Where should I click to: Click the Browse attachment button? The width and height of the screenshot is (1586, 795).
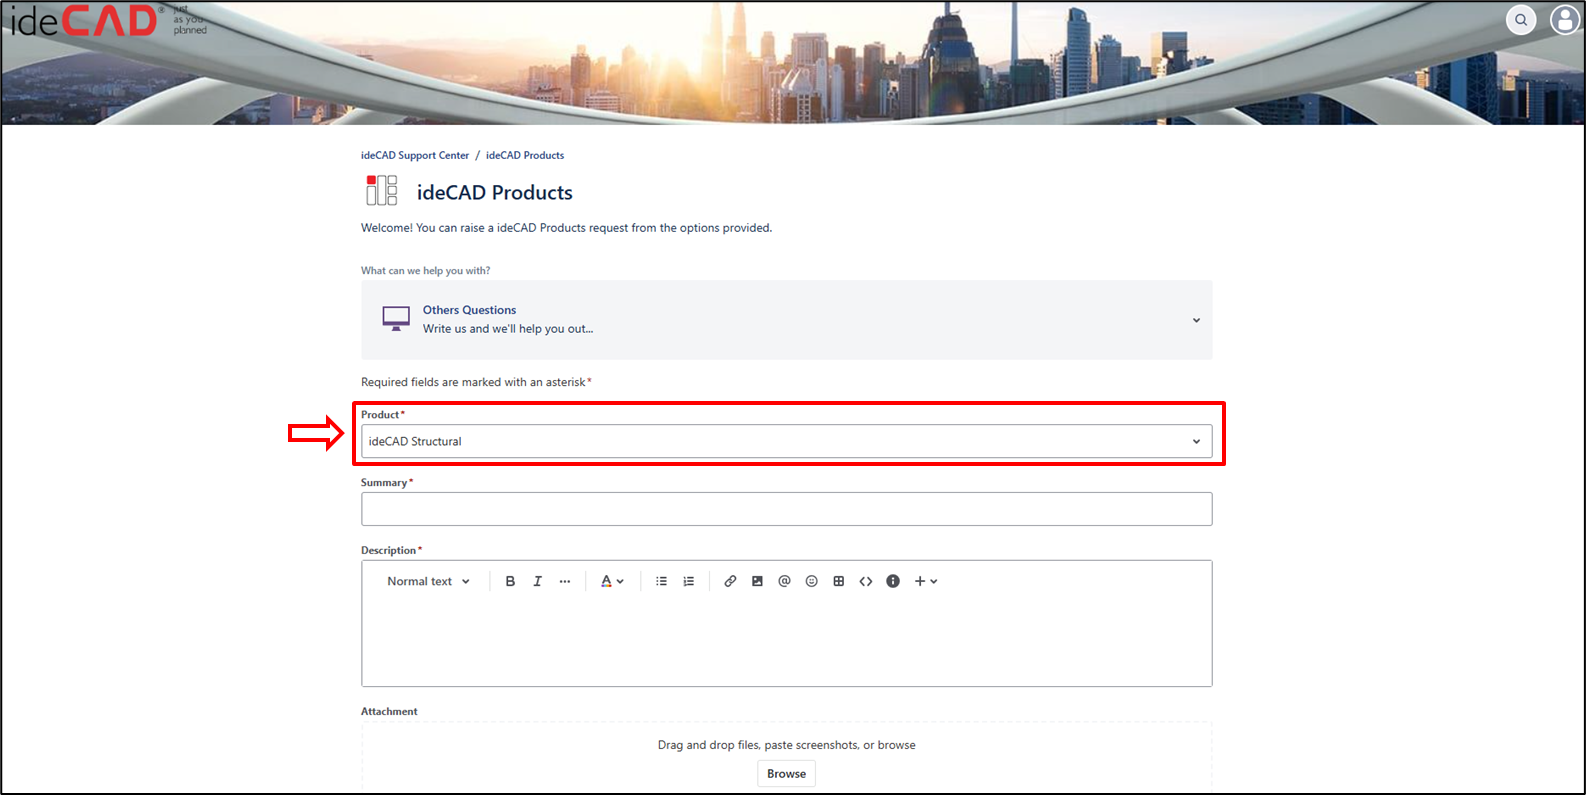[x=787, y=774]
